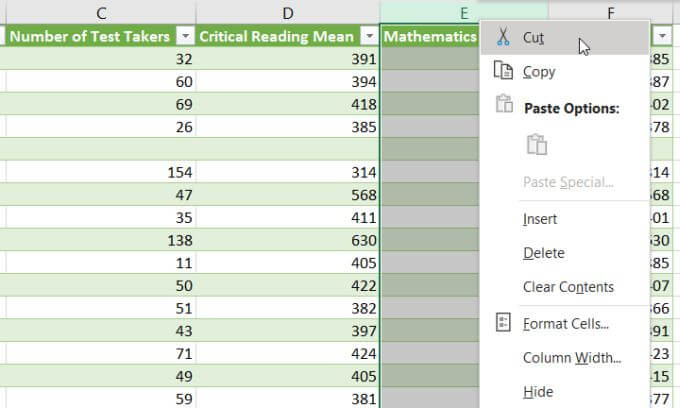Image resolution: width=680 pixels, height=408 pixels.
Task: Select the column D header
Action: click(288, 13)
